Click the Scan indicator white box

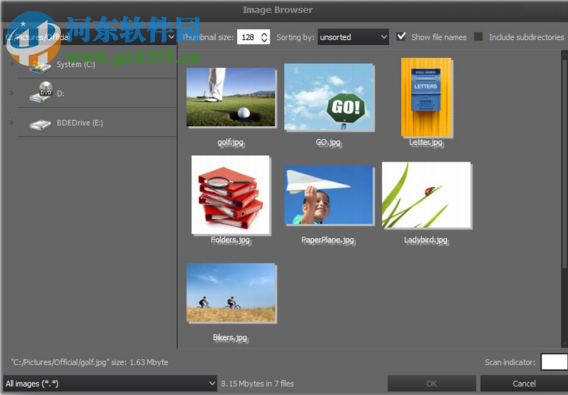pyautogui.click(x=554, y=362)
